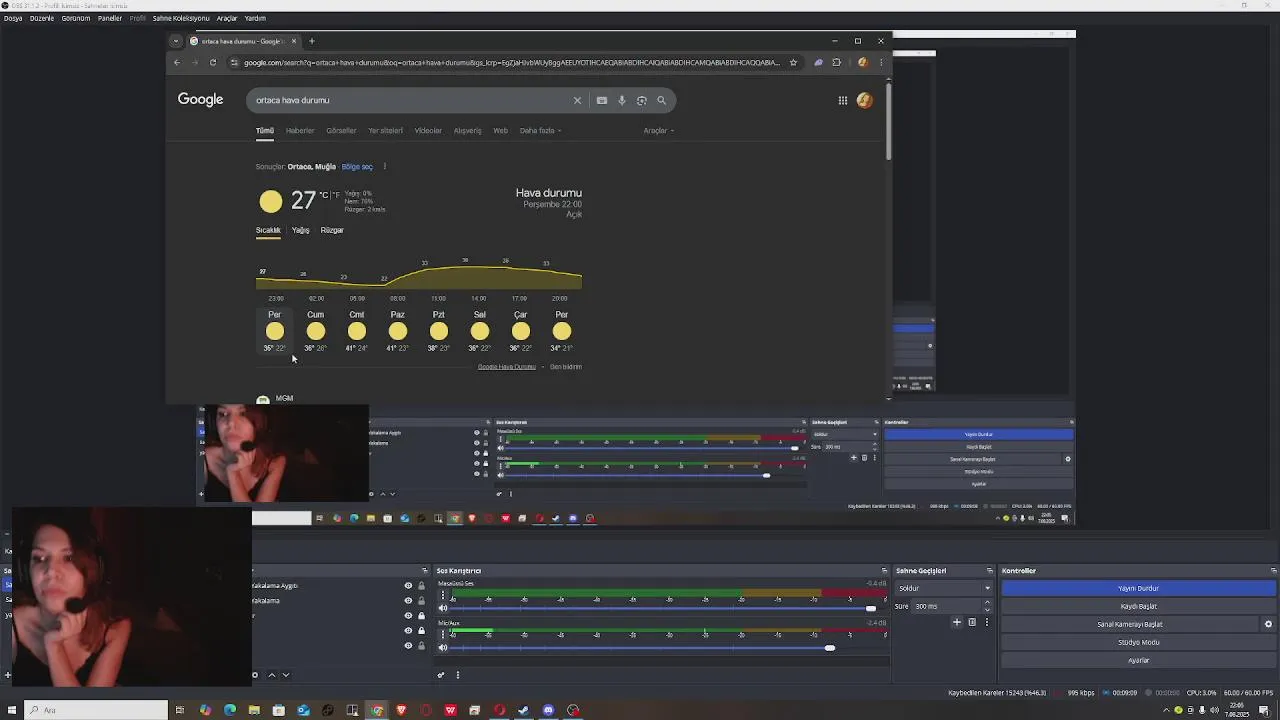
Task: Adjust the Süre 300 ms stepper
Action: point(987,606)
